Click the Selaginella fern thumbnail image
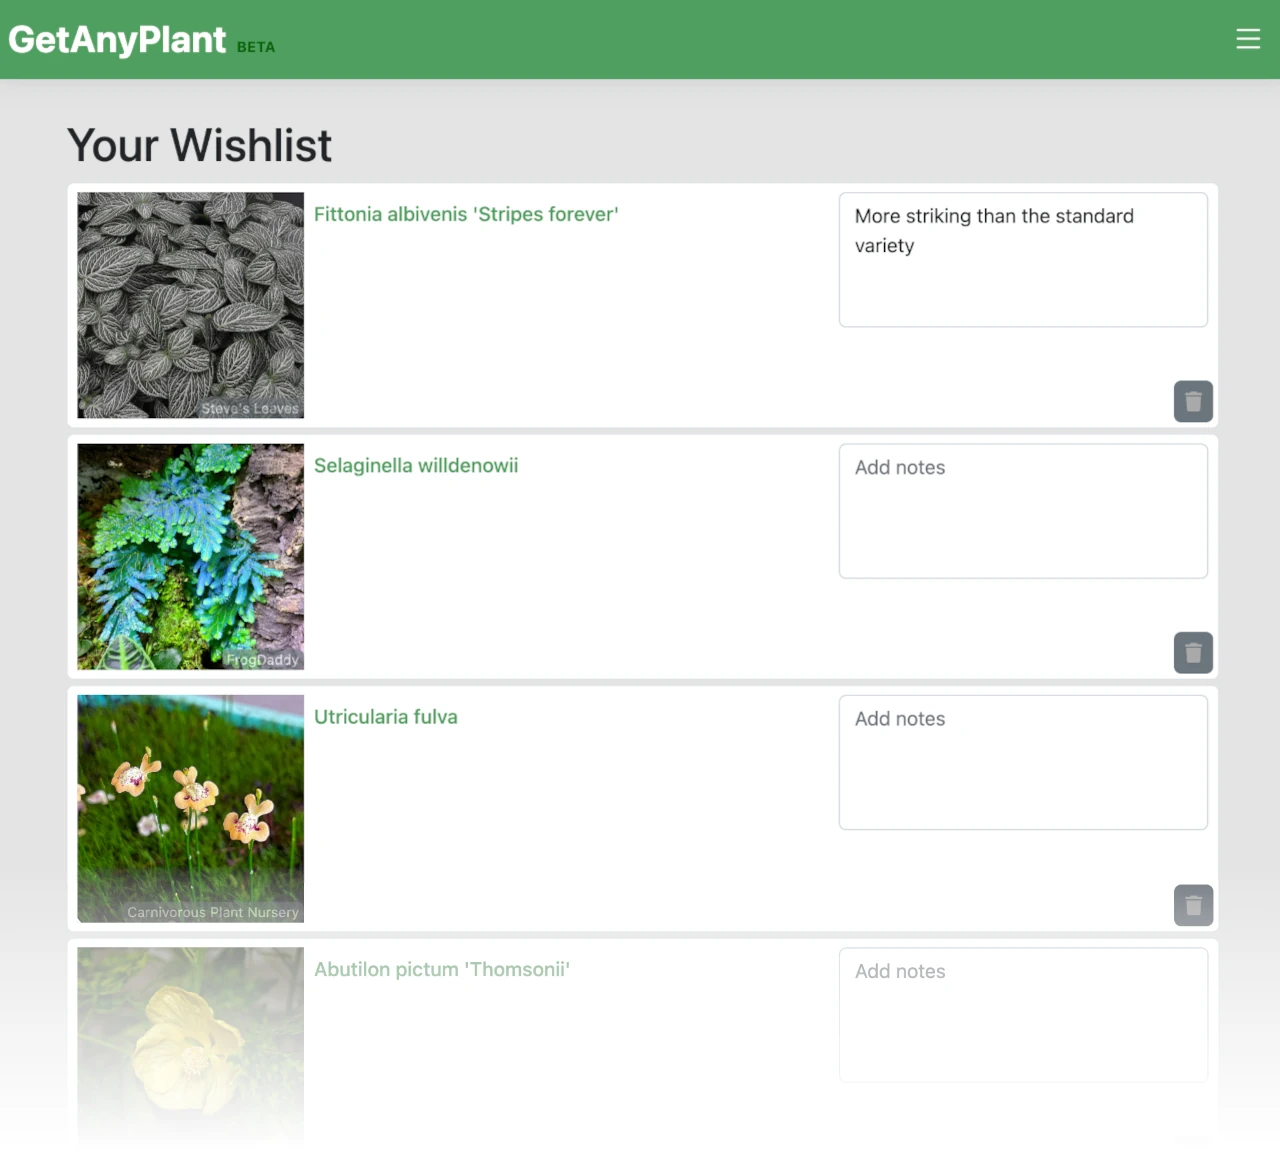 (x=190, y=557)
